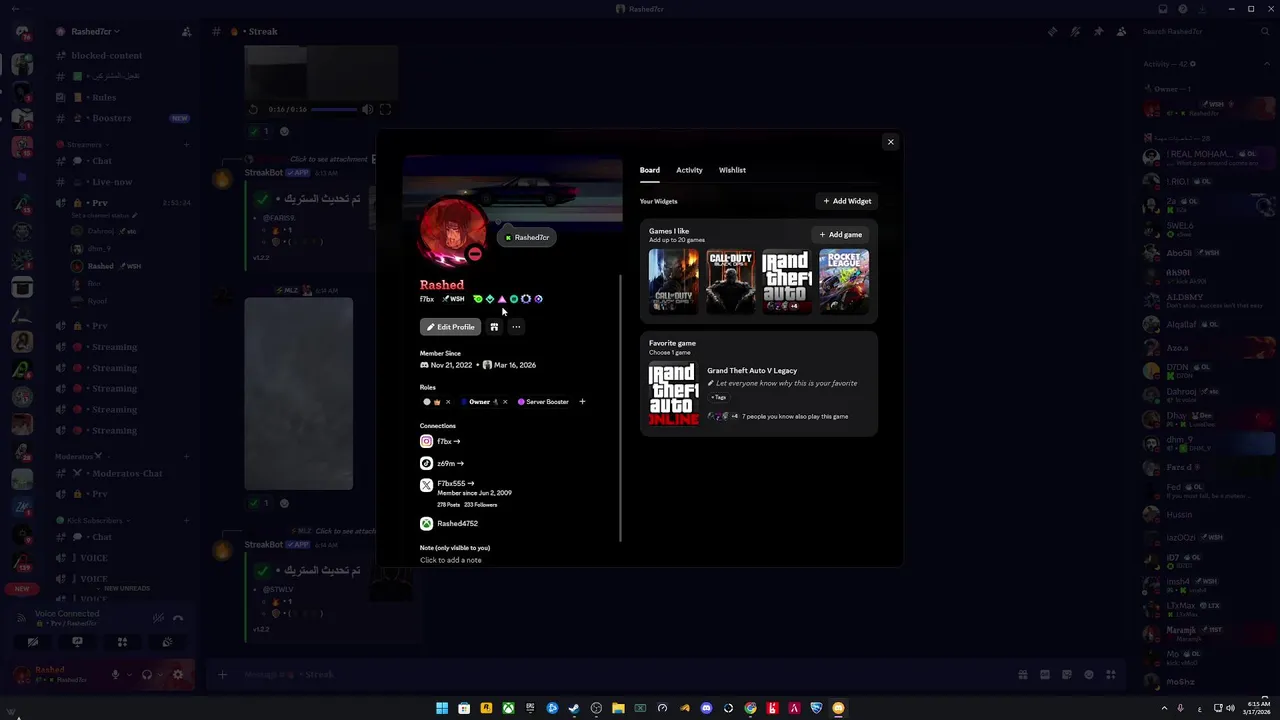Open the Xbox app from taskbar
This screenshot has width=1280, height=720.
click(508, 708)
